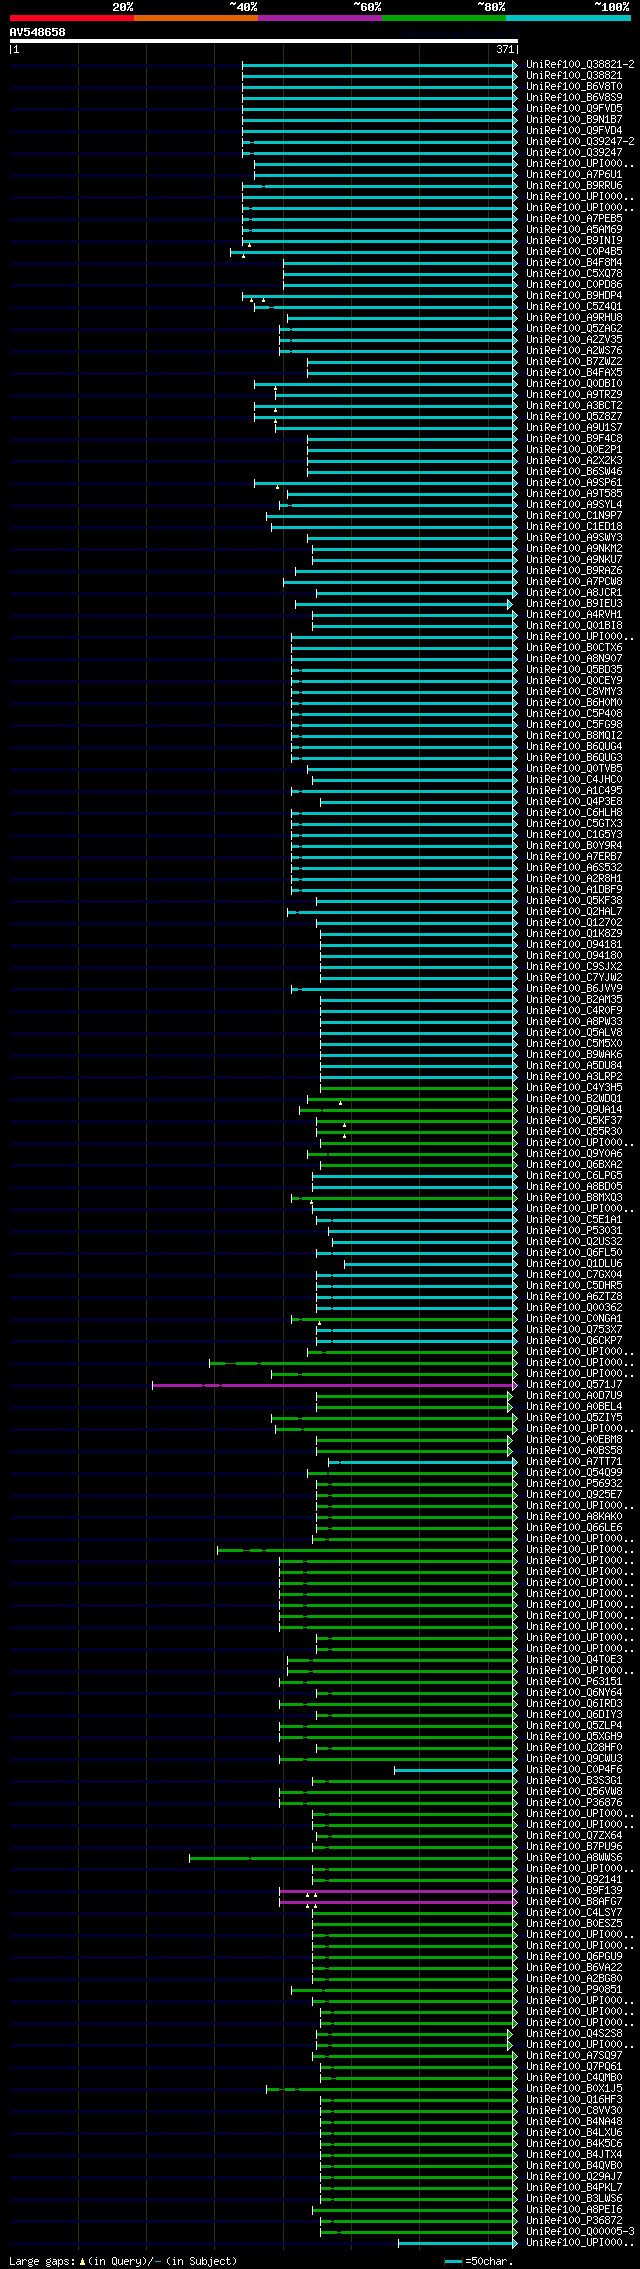Select the UniRef100_C8VMY3 label
The image size is (640, 2269).
click(x=574, y=691)
